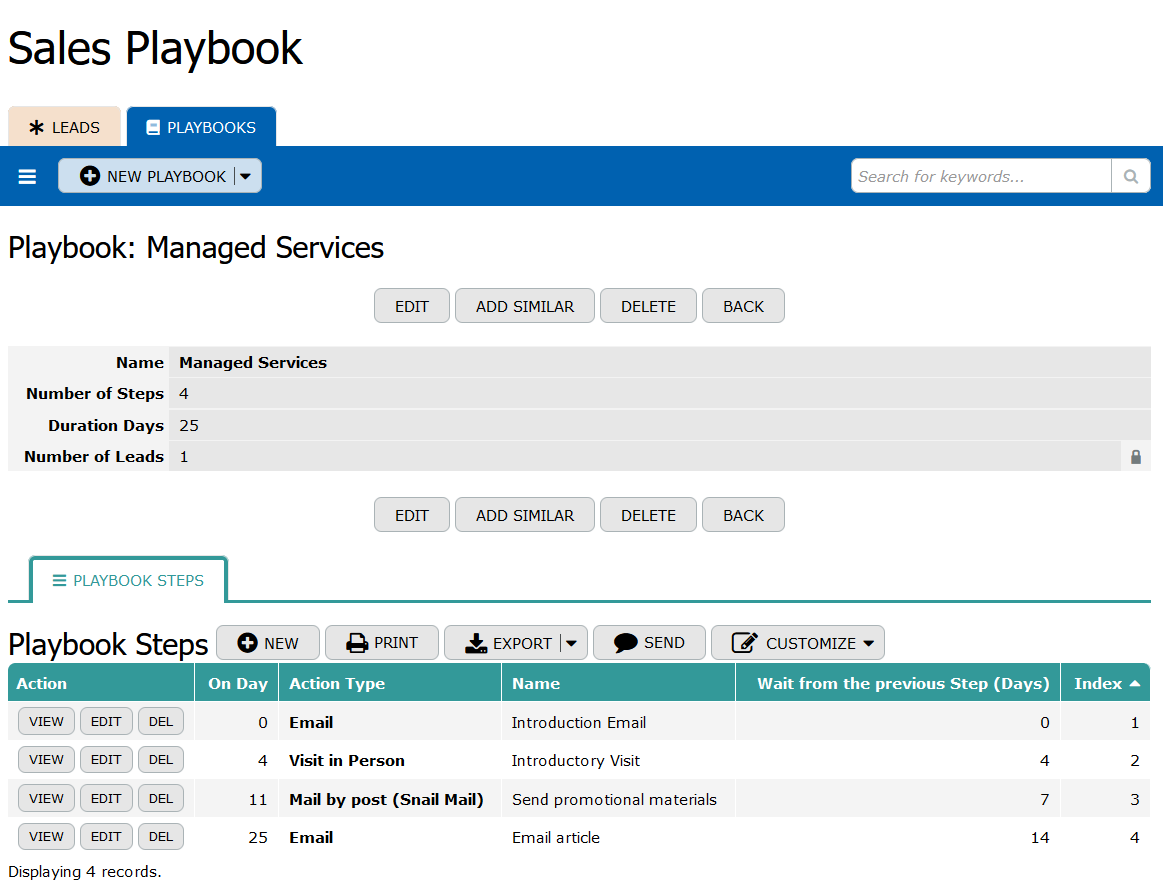This screenshot has height=885, width=1163.
Task: Click the top Back button
Action: (x=743, y=306)
